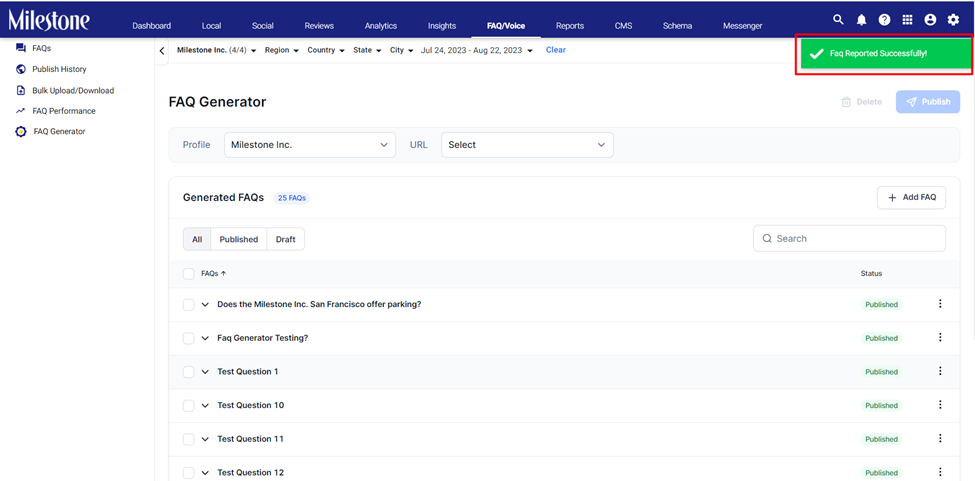Open the settings gear icon
The height and width of the screenshot is (481, 975).
tap(953, 20)
